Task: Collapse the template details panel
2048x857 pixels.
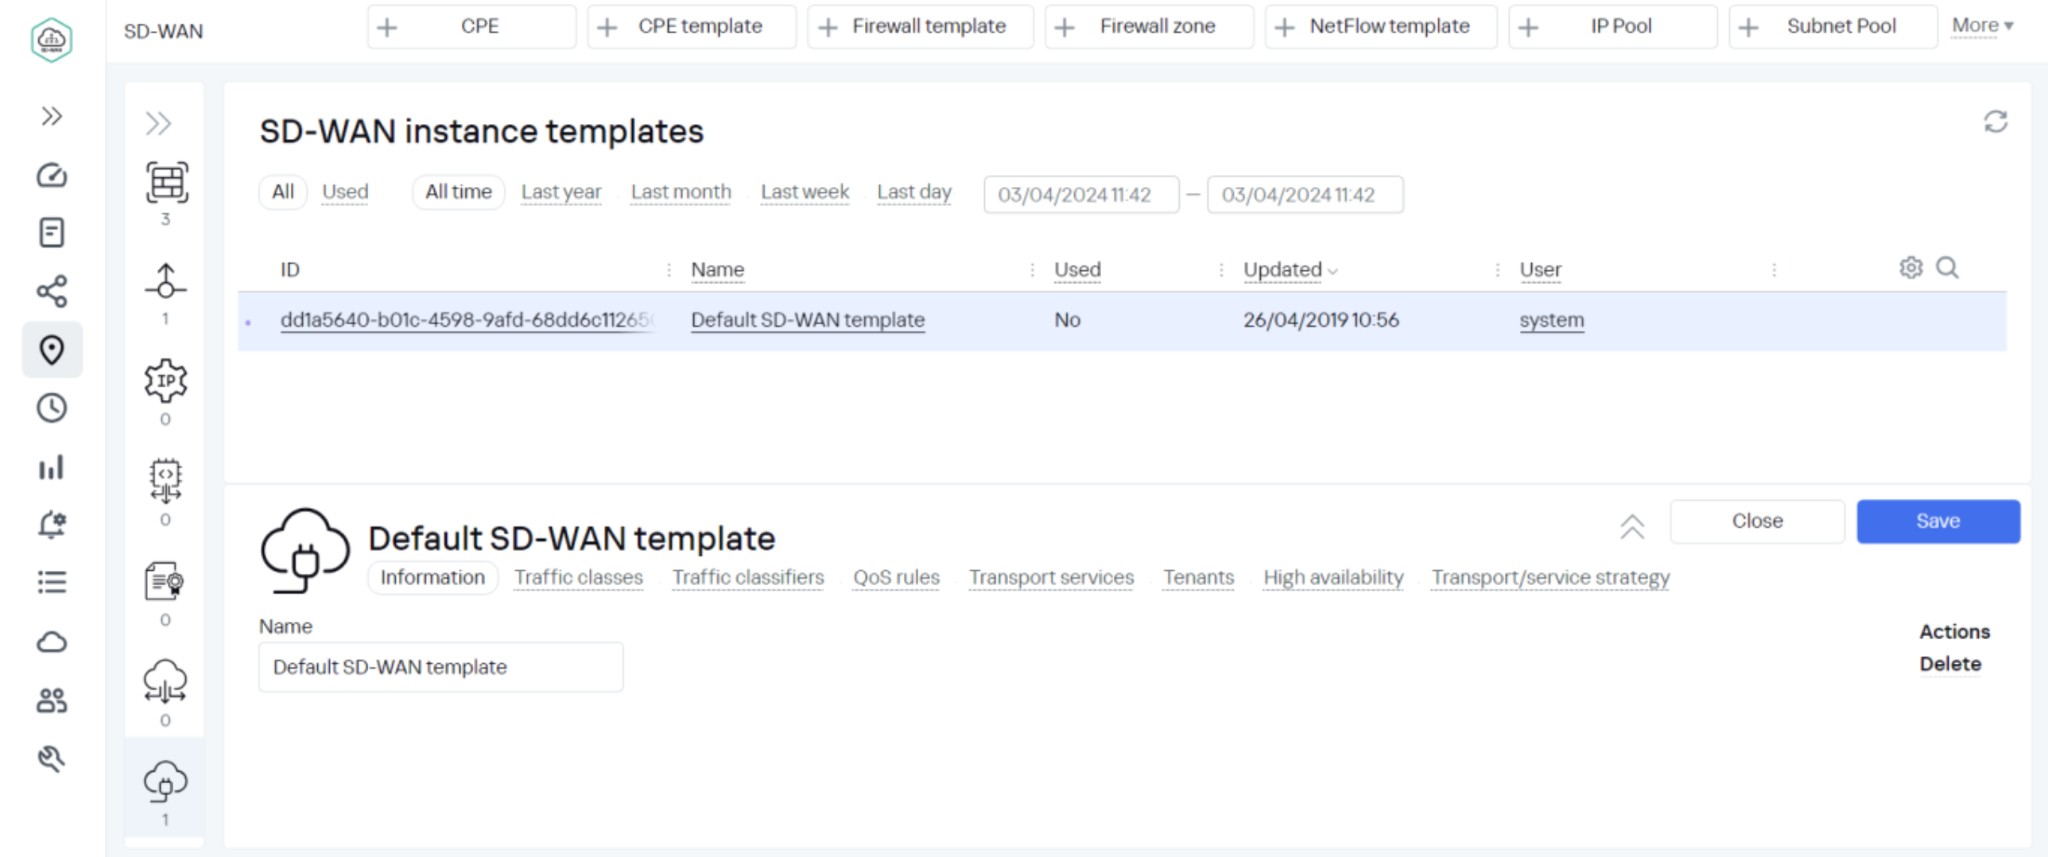Action: coord(1632,526)
